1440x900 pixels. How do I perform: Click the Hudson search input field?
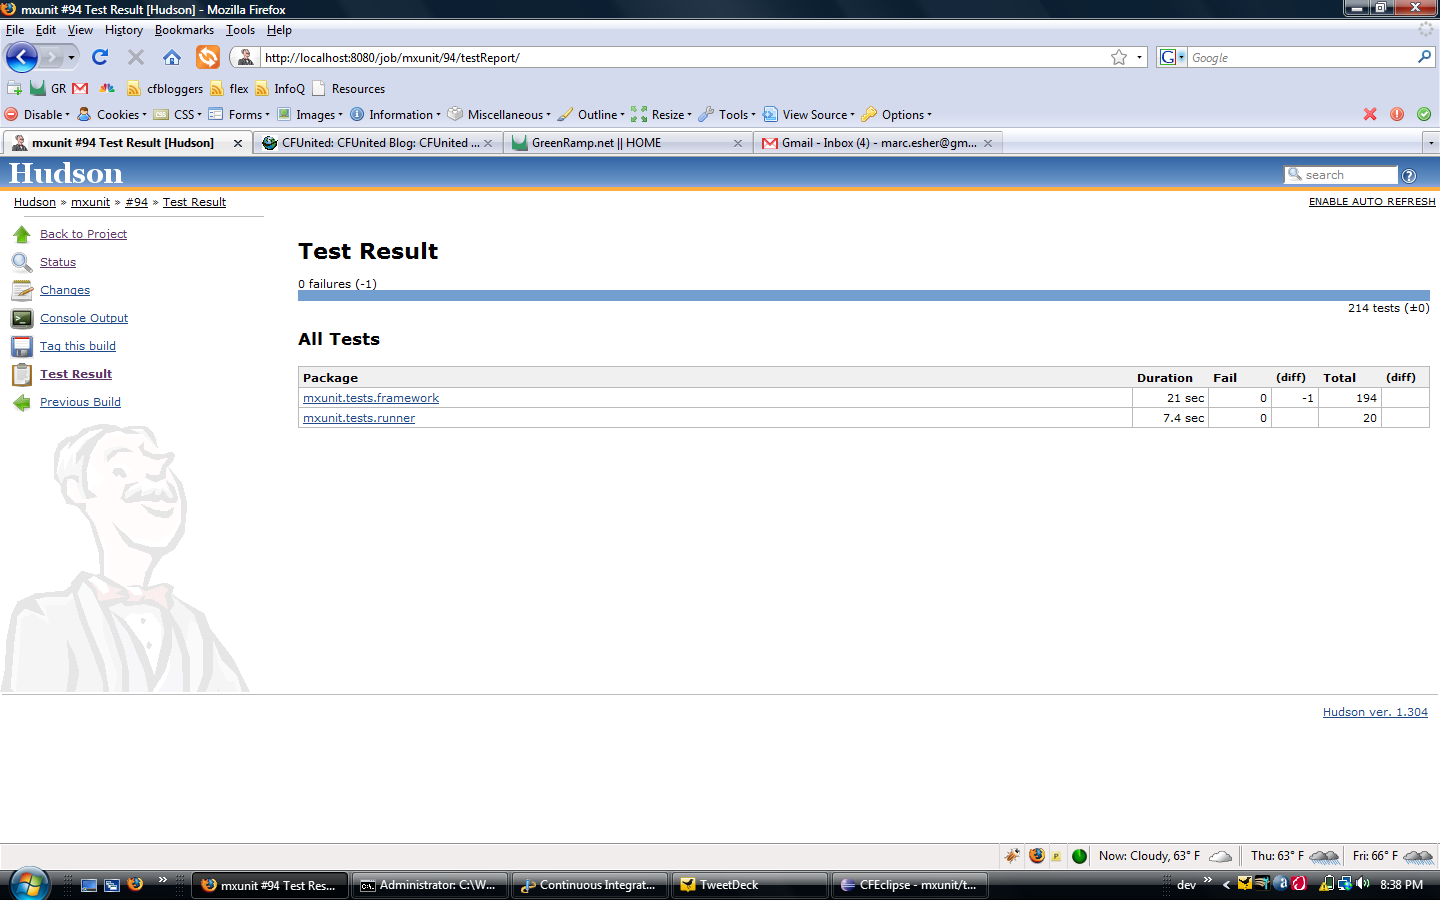click(x=1342, y=175)
